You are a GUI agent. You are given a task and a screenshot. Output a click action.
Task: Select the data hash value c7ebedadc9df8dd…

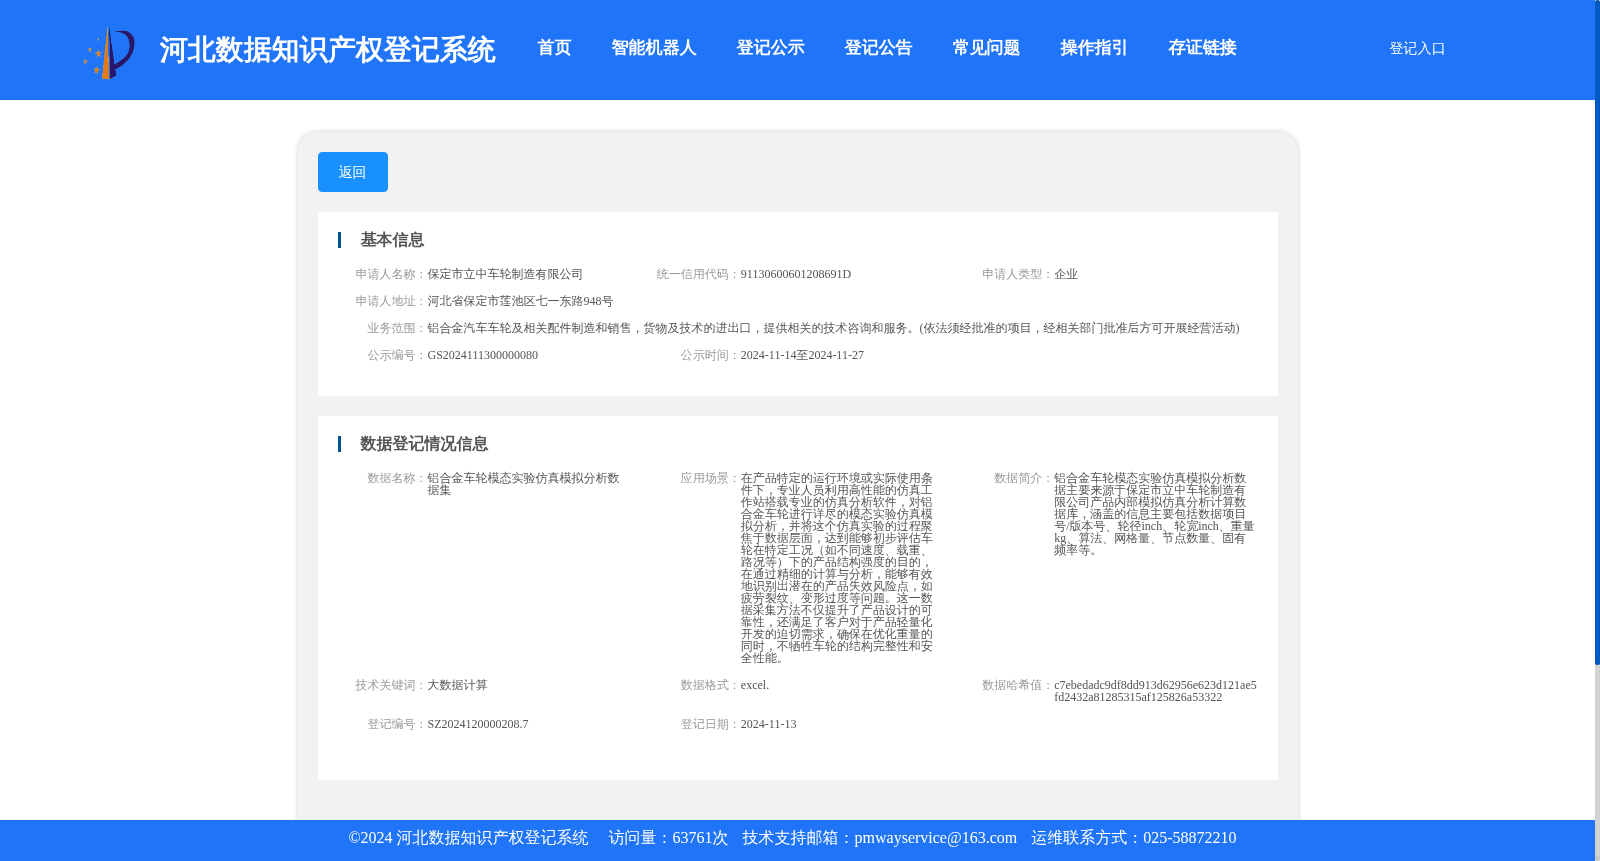[x=1155, y=691]
